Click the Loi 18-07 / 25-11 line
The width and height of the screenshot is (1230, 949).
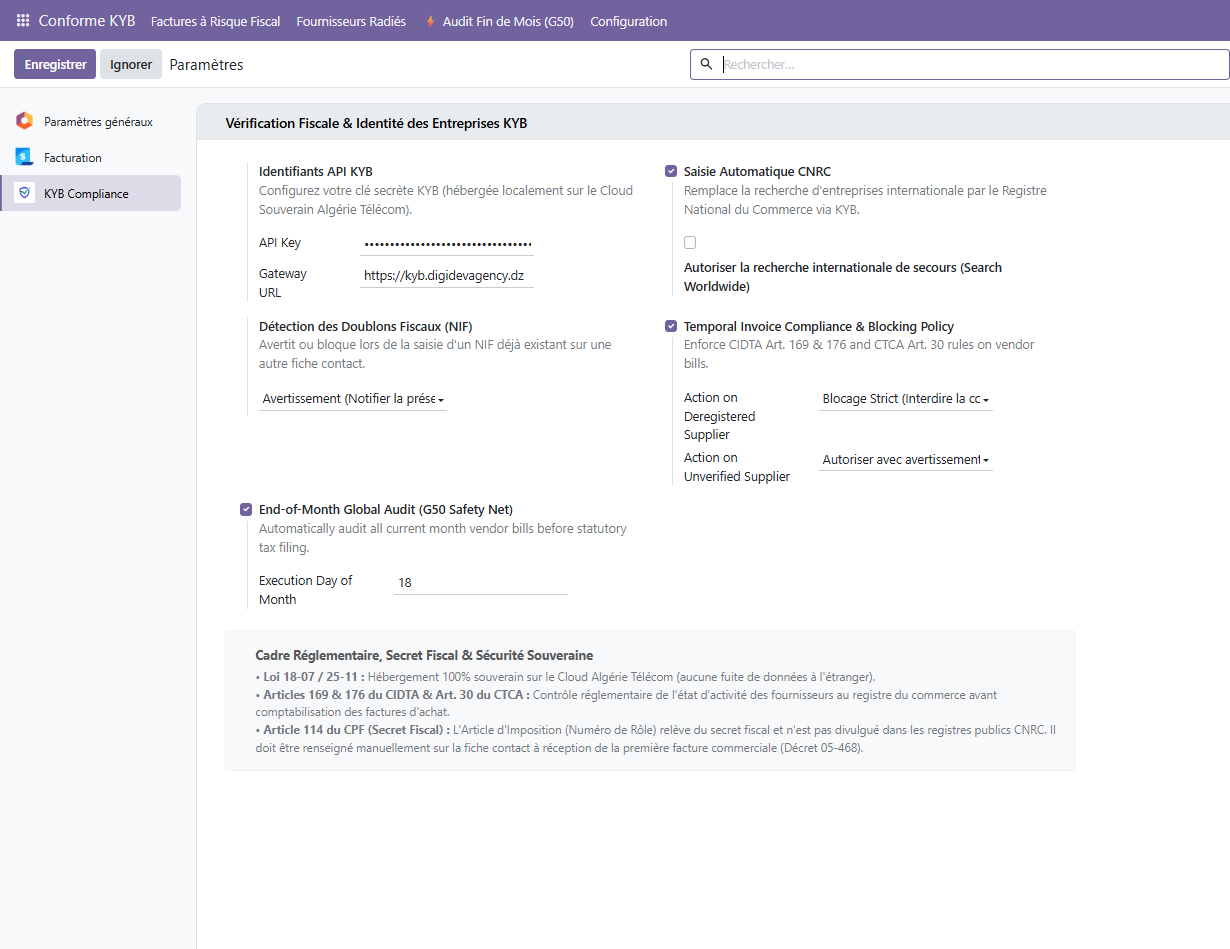coord(565,677)
